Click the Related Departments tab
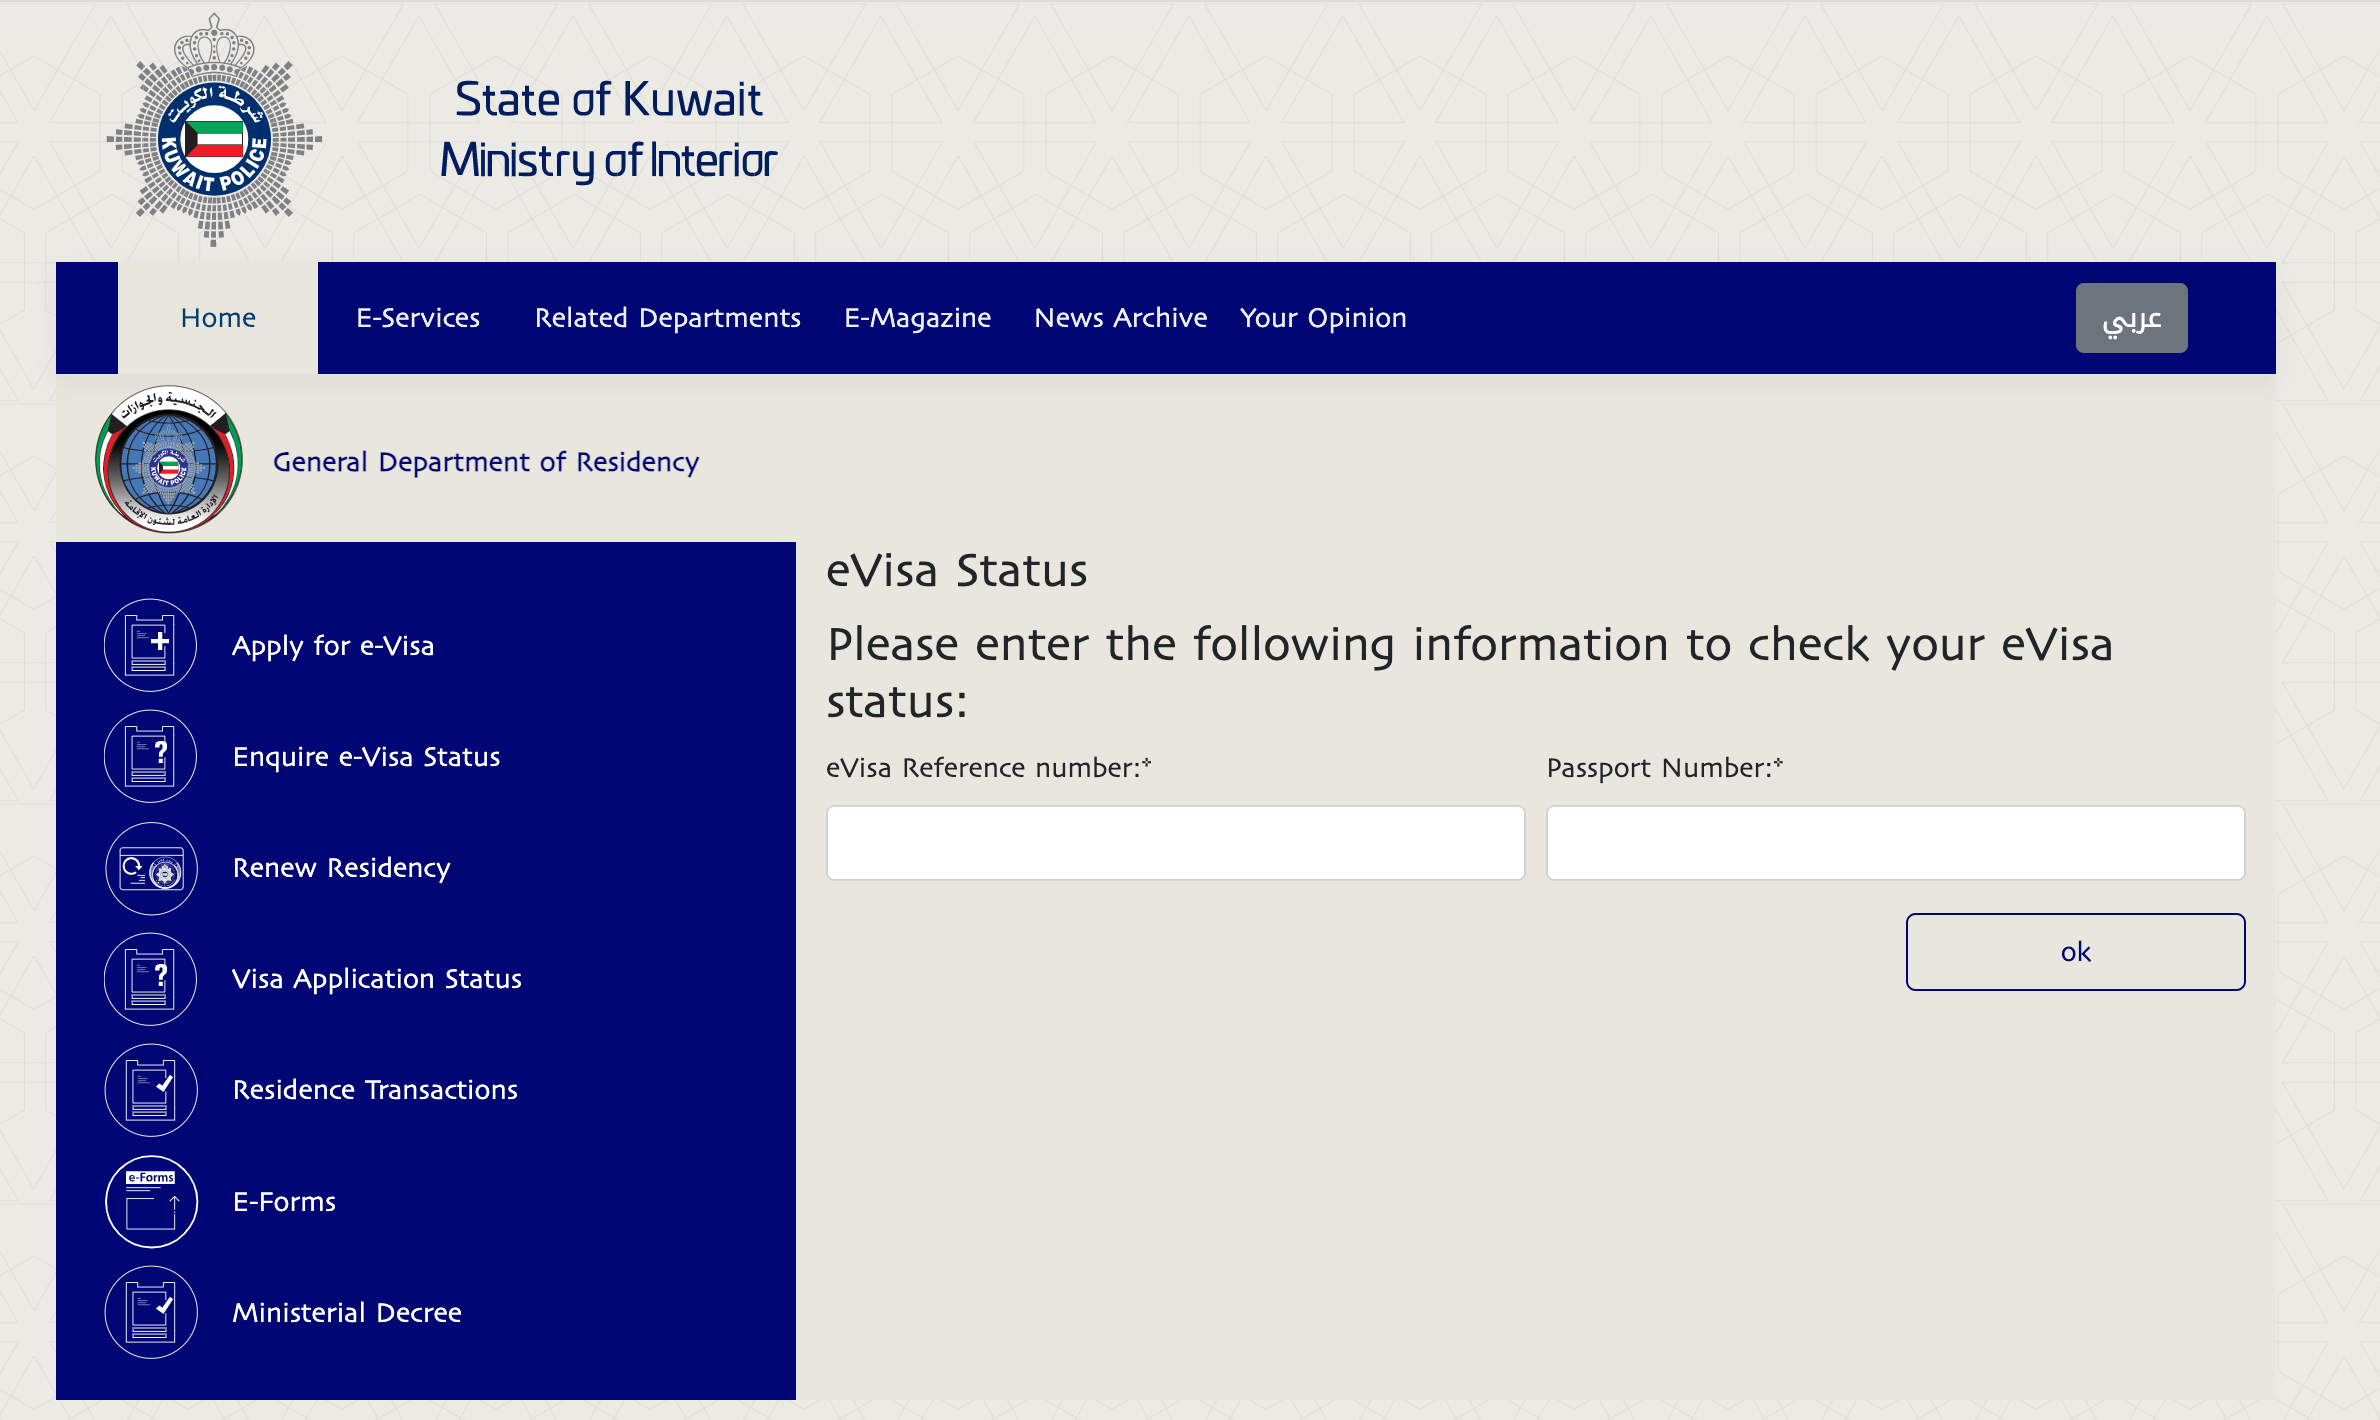Image resolution: width=2380 pixels, height=1420 pixels. [666, 316]
